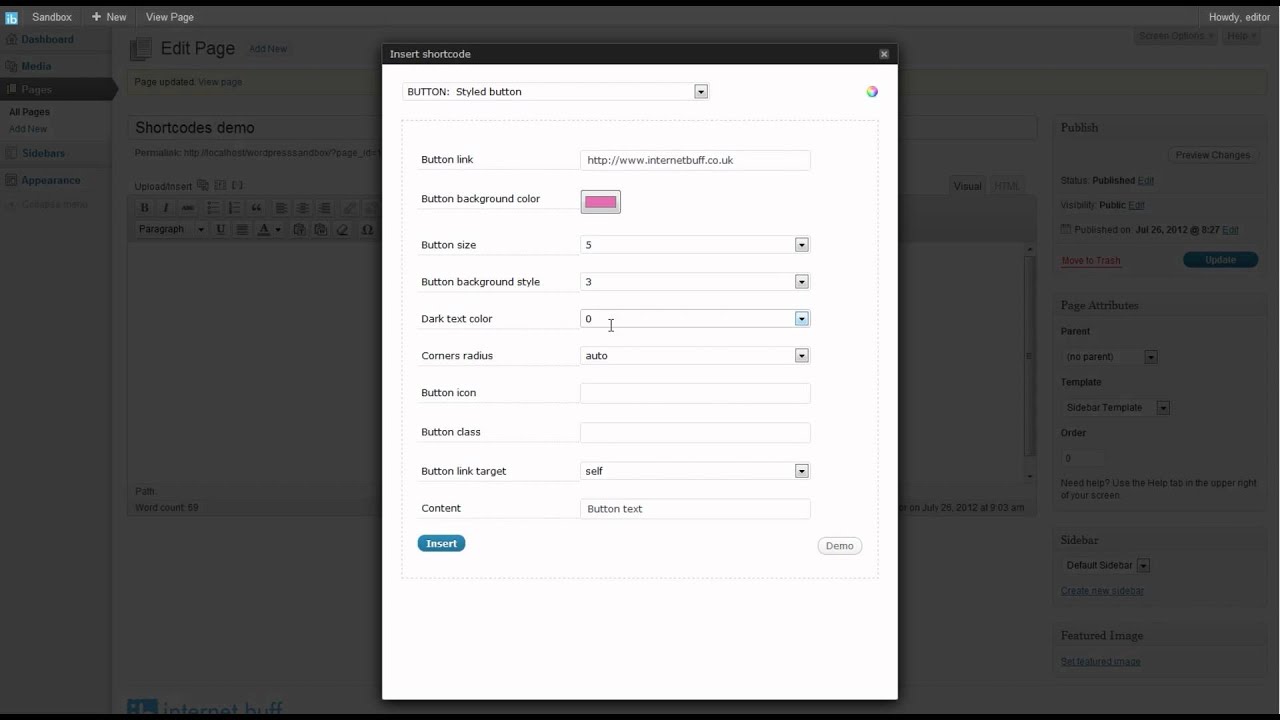Image resolution: width=1280 pixels, height=720 pixels.
Task: Click the Button icon input field
Action: pos(695,393)
